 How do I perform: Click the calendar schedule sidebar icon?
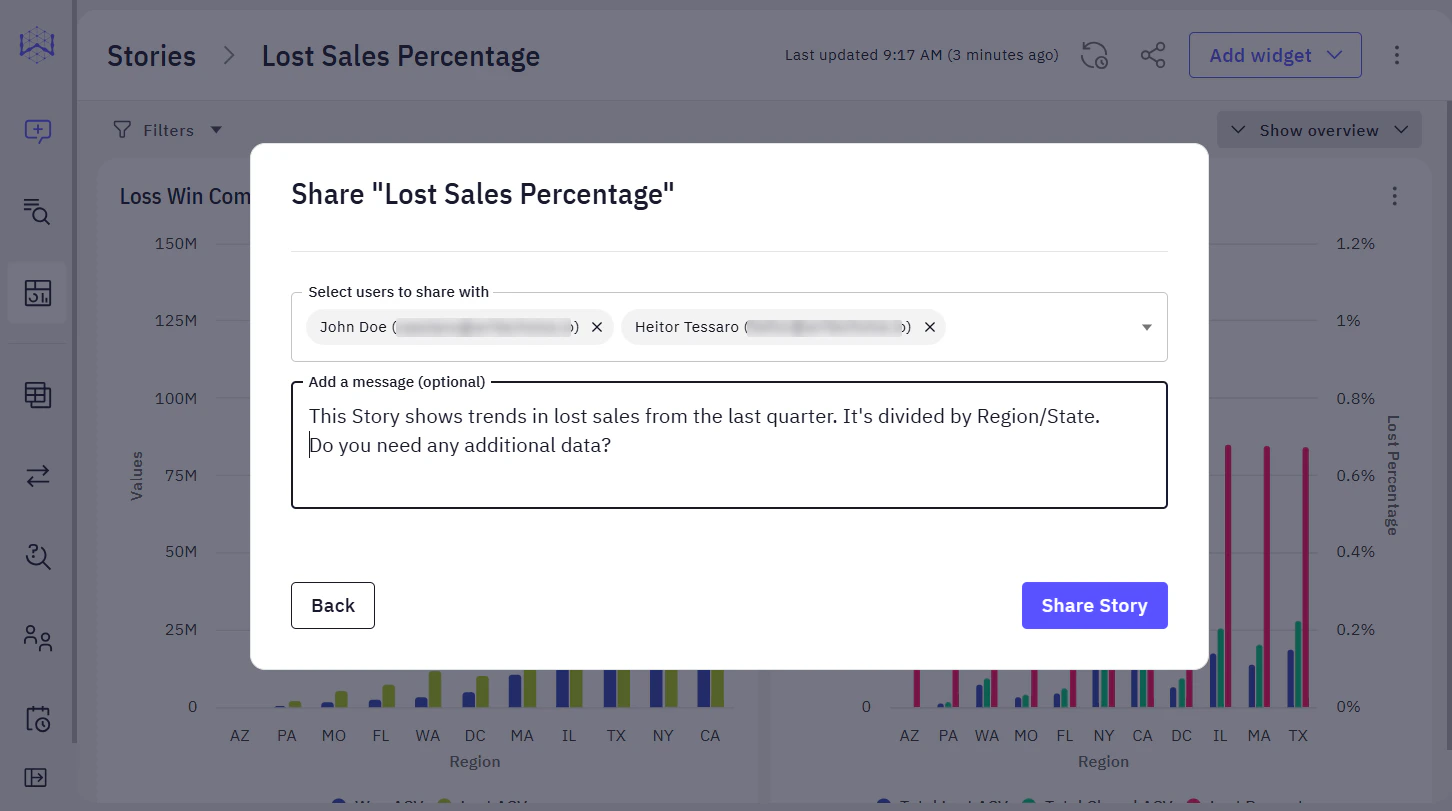pyautogui.click(x=38, y=719)
